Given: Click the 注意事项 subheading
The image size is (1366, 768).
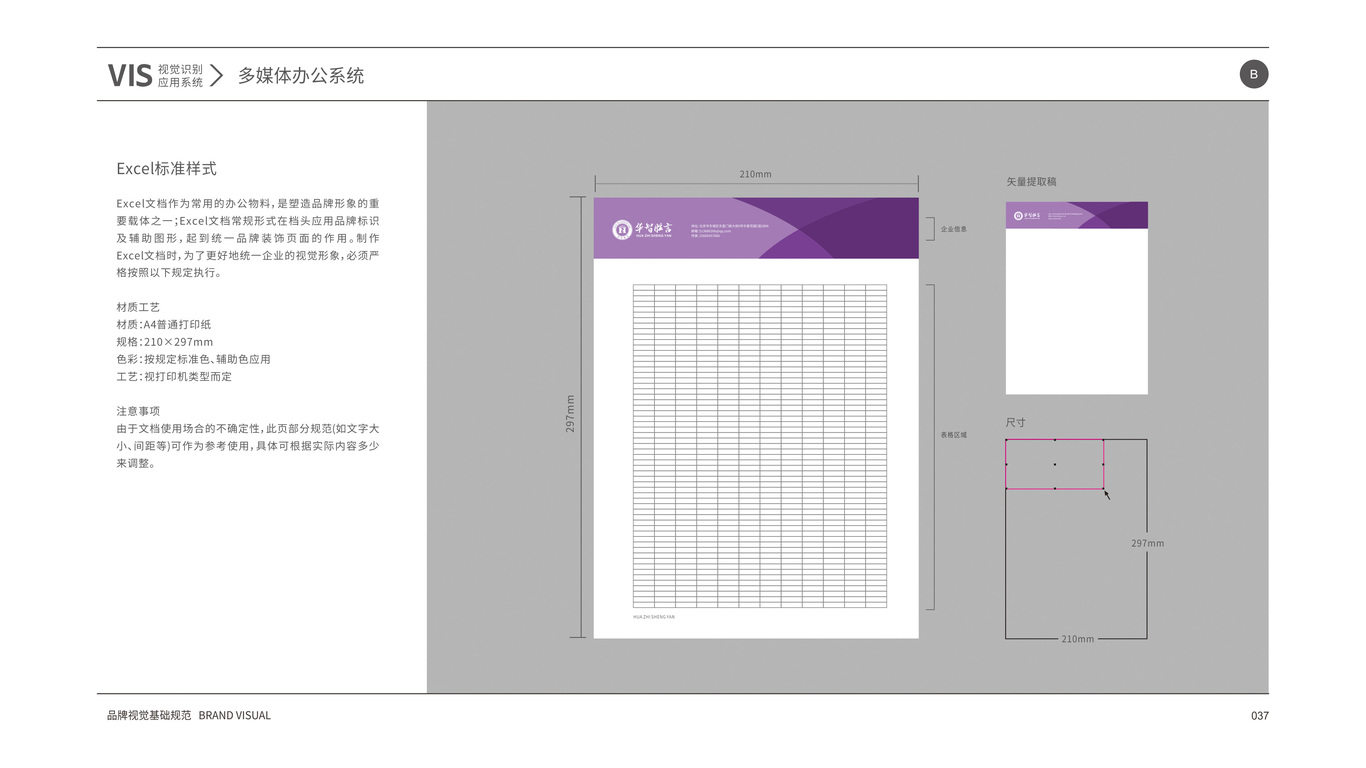Looking at the screenshot, I should (x=138, y=411).
